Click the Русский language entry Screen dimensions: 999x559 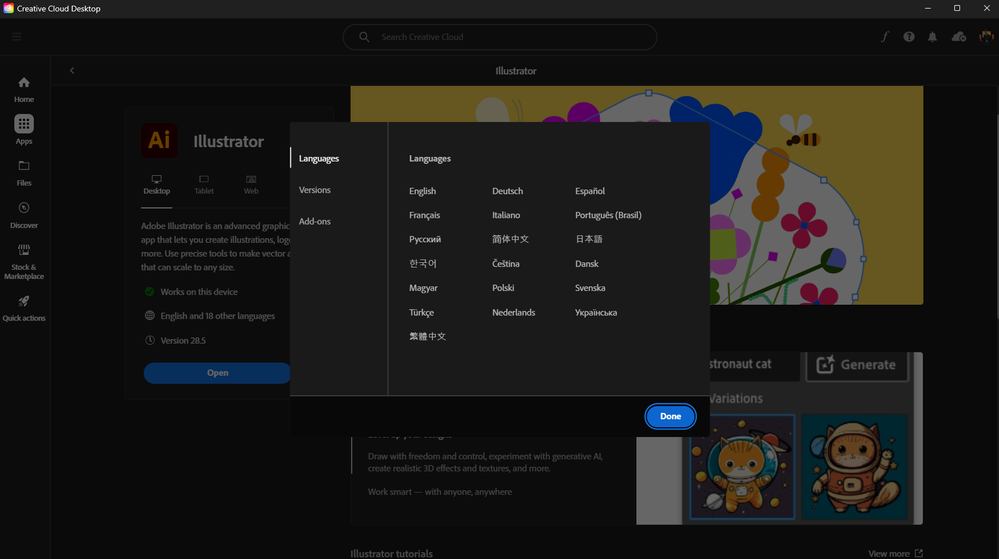tap(425, 239)
